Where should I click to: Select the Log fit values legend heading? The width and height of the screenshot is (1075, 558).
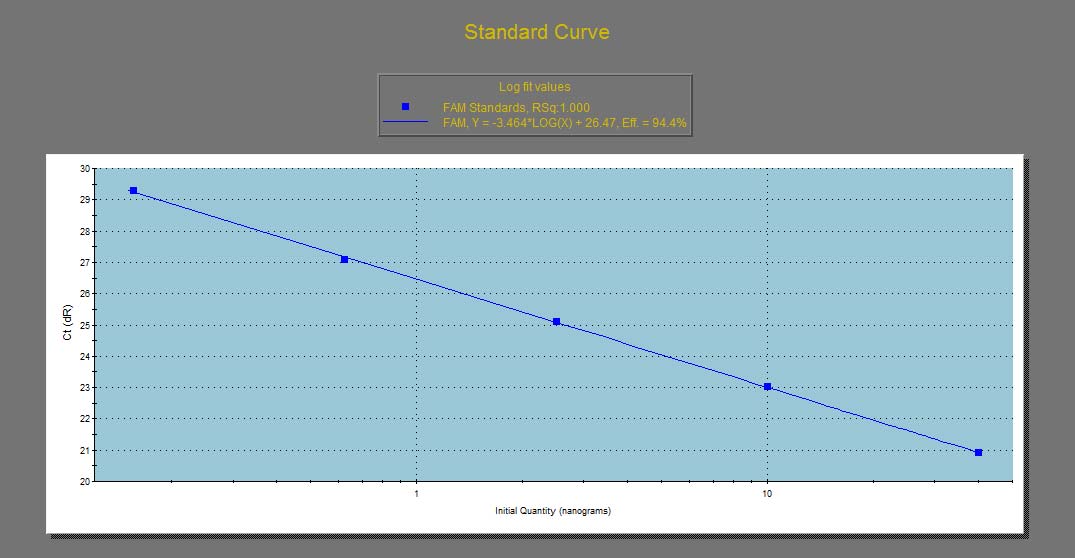click(534, 87)
